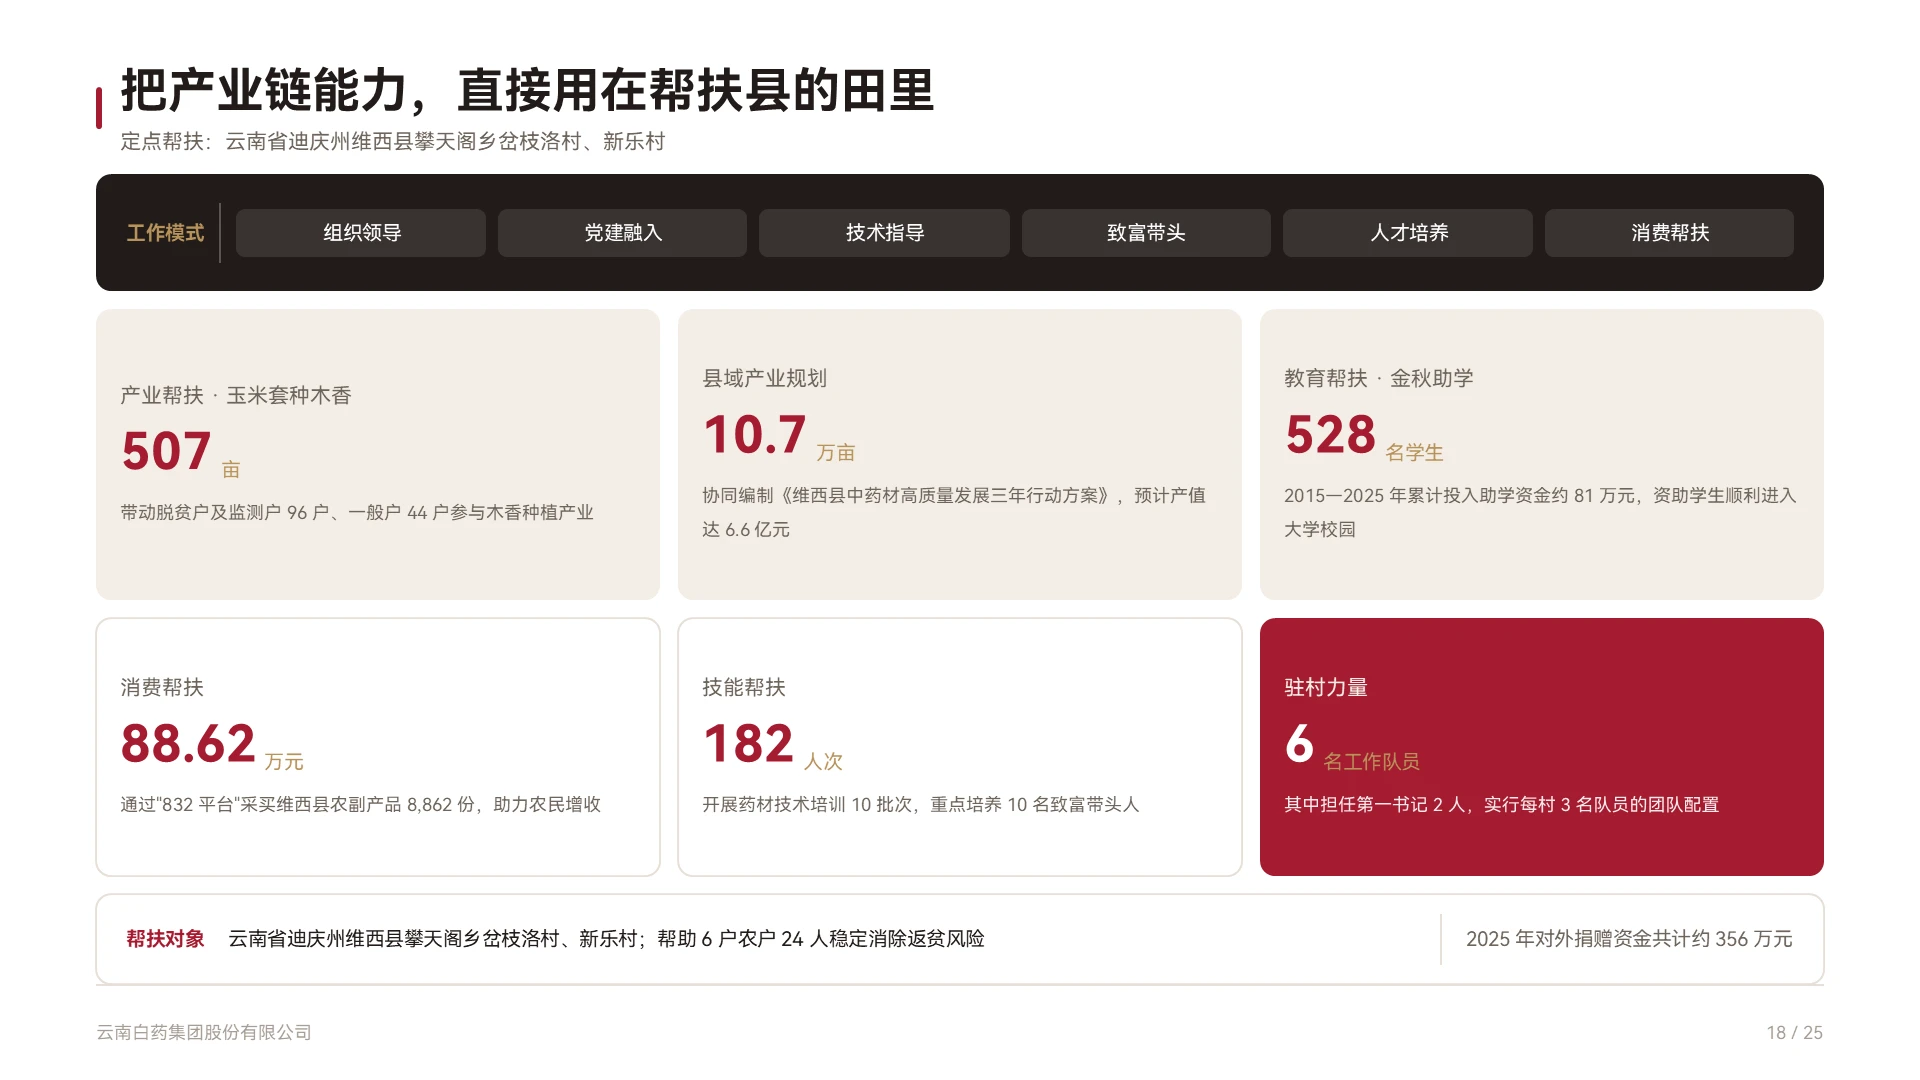Click the 2025 年对外捐赠资金共计约 356 万元 text
This screenshot has width=1920, height=1080.
tap(1629, 938)
